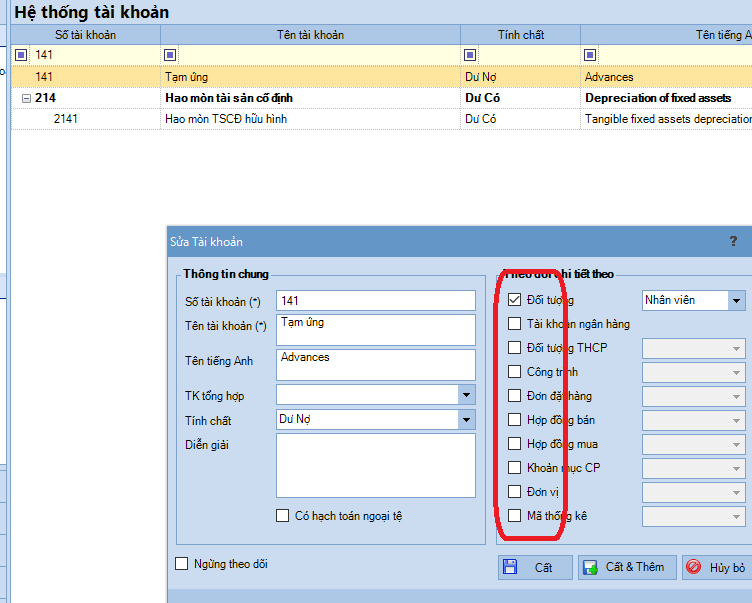The image size is (752, 603).
Task: Open dropdown beside Khoản mục CP
Action: click(x=736, y=469)
